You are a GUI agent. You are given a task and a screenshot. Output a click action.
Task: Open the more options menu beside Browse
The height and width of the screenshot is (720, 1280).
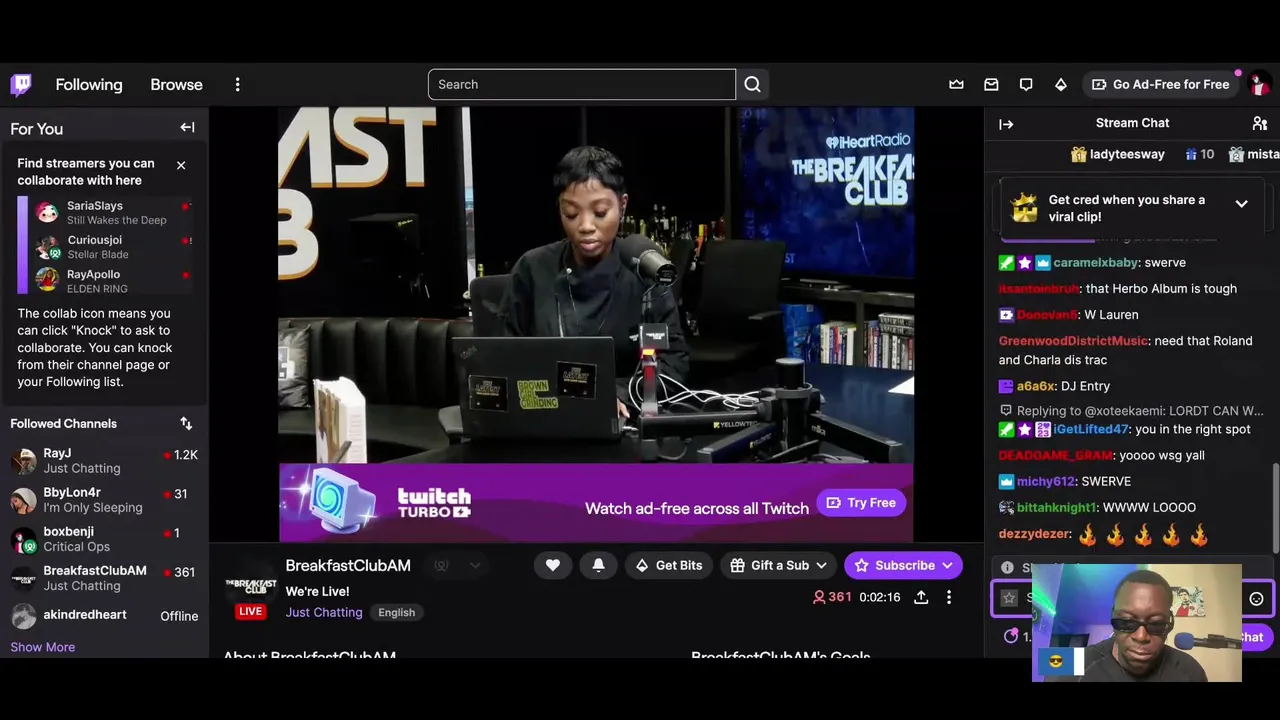(237, 85)
